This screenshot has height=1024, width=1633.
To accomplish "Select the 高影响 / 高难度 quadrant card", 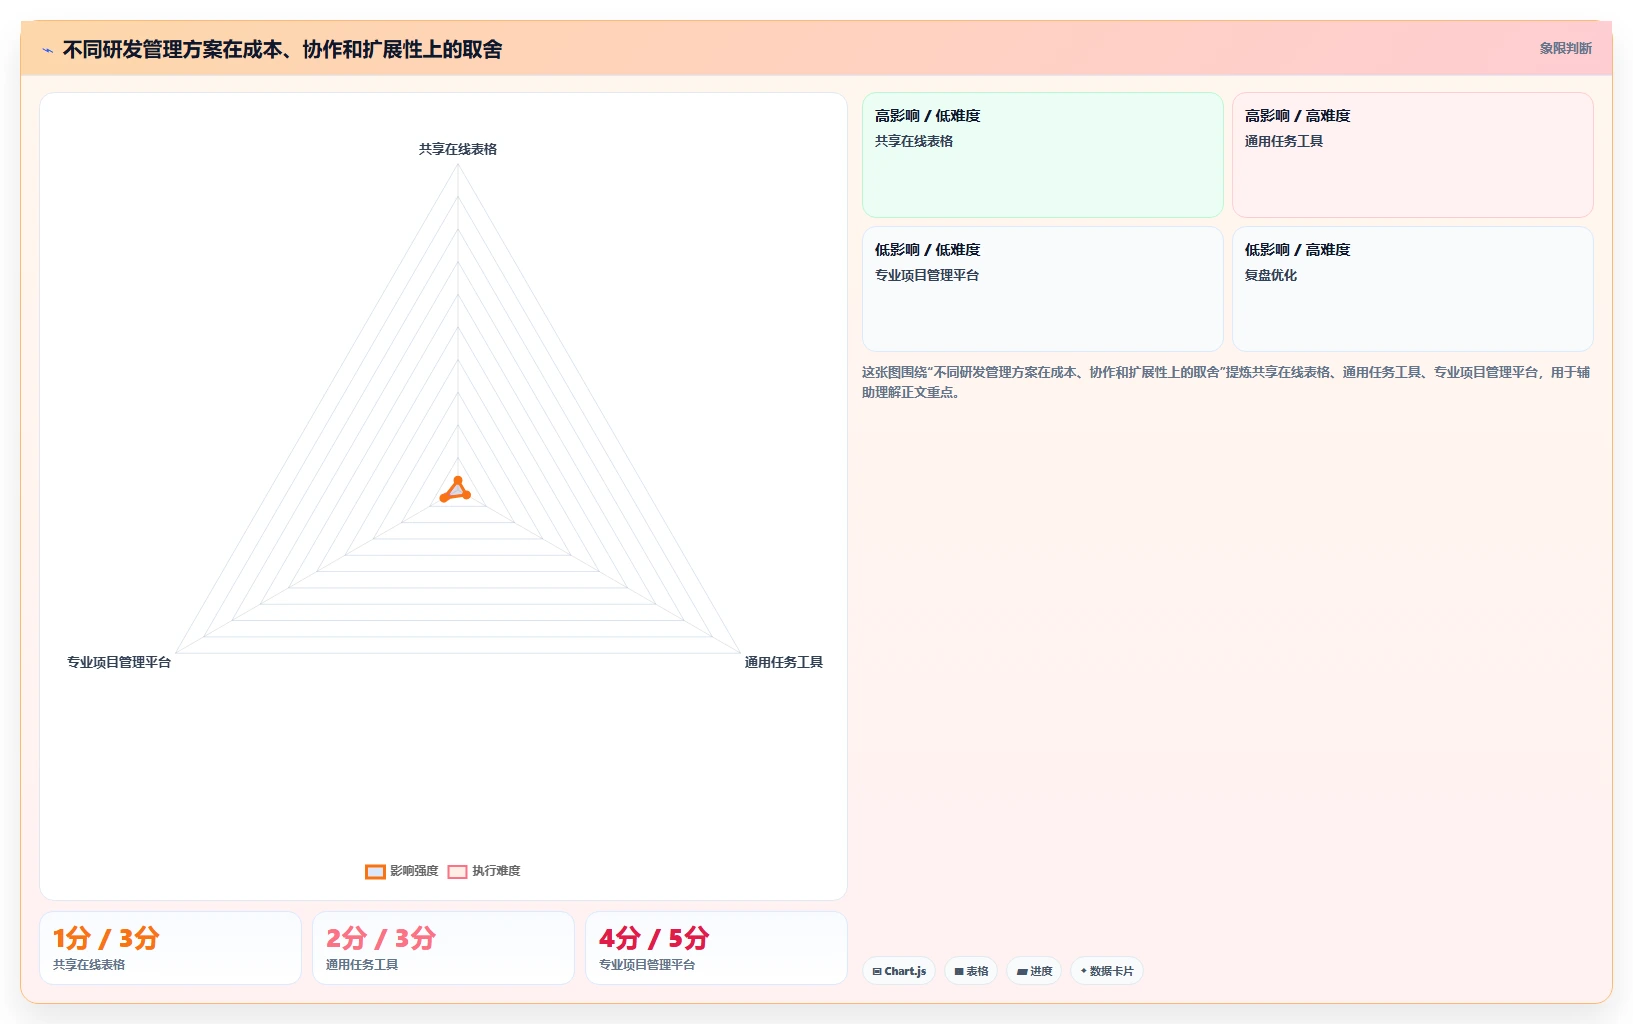I will 1413,155.
